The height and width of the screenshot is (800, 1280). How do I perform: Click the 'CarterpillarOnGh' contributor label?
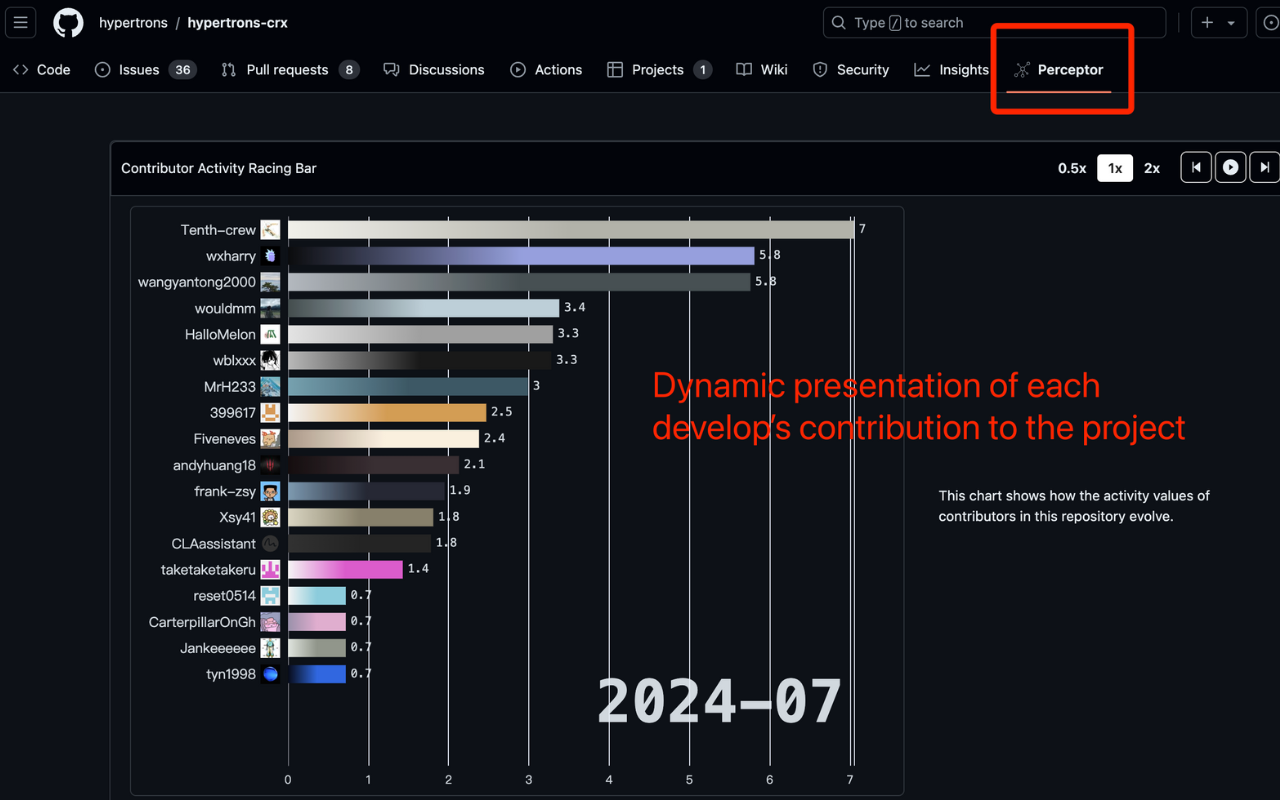coord(202,622)
